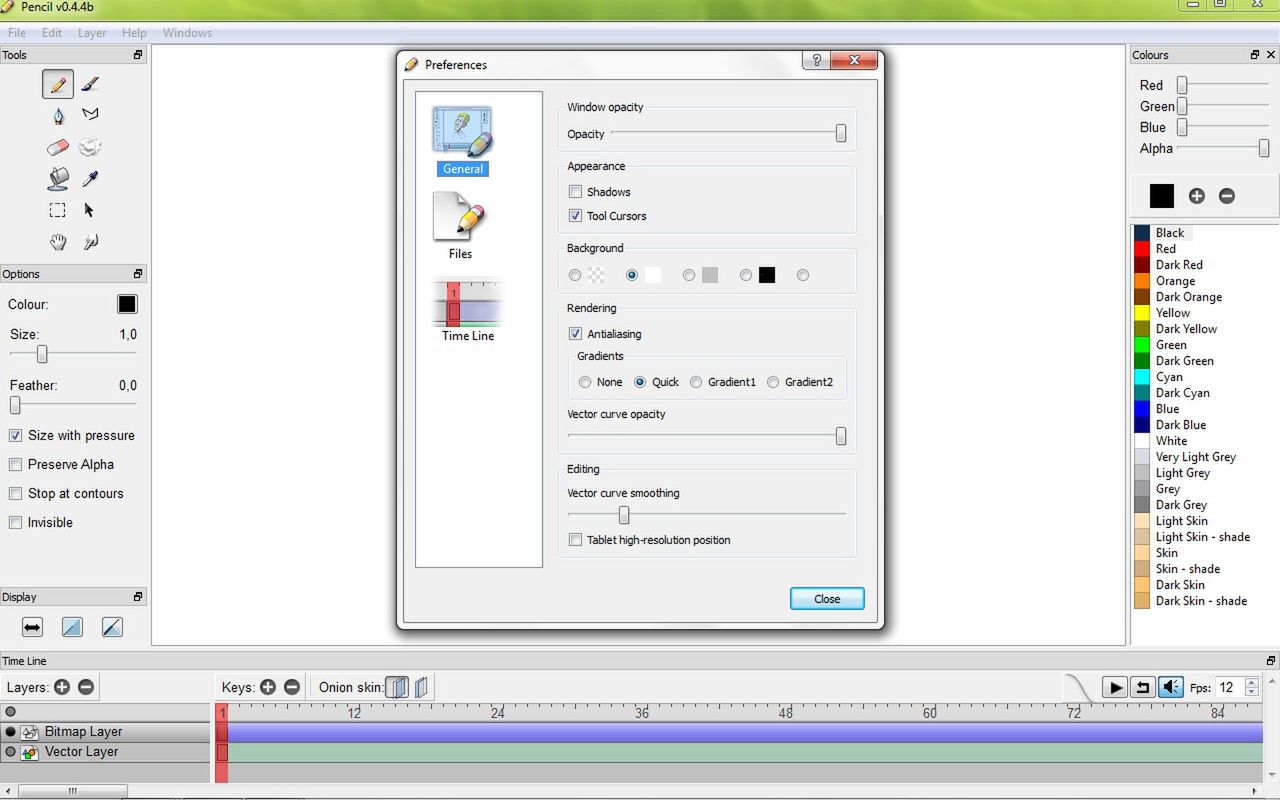Select the Brush tool

(x=90, y=85)
